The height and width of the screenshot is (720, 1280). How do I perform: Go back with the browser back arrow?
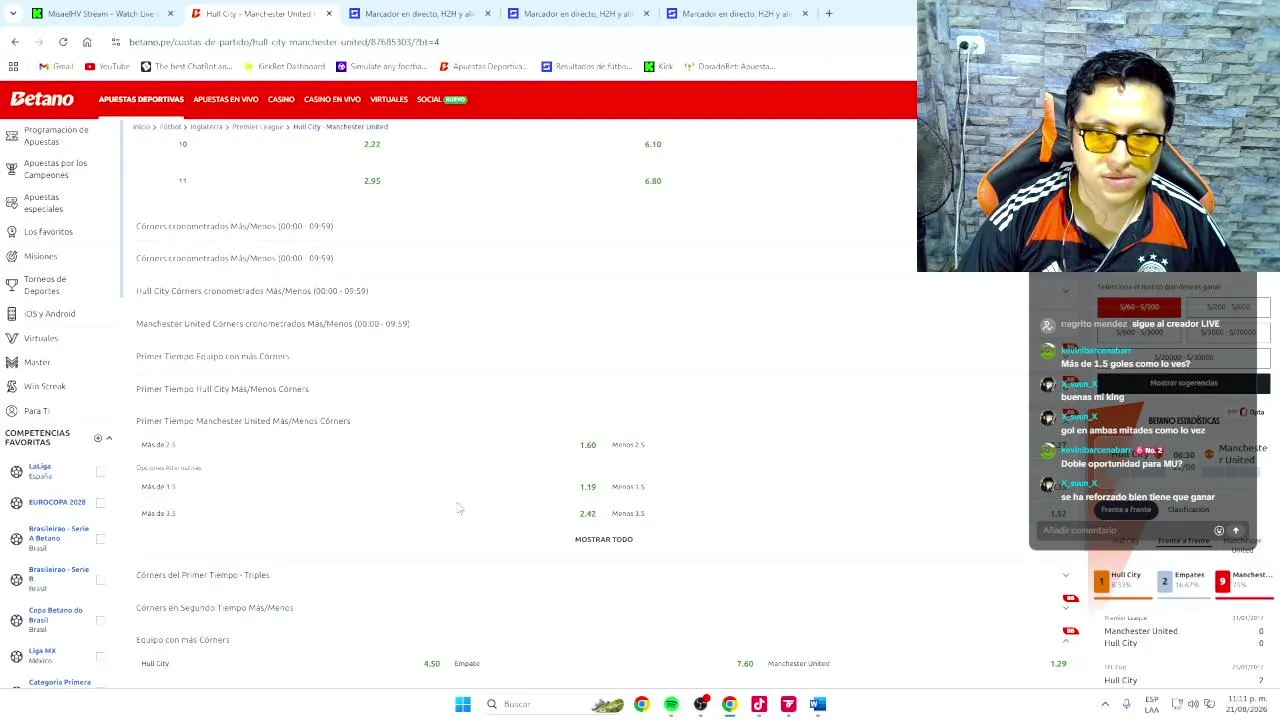[15, 42]
